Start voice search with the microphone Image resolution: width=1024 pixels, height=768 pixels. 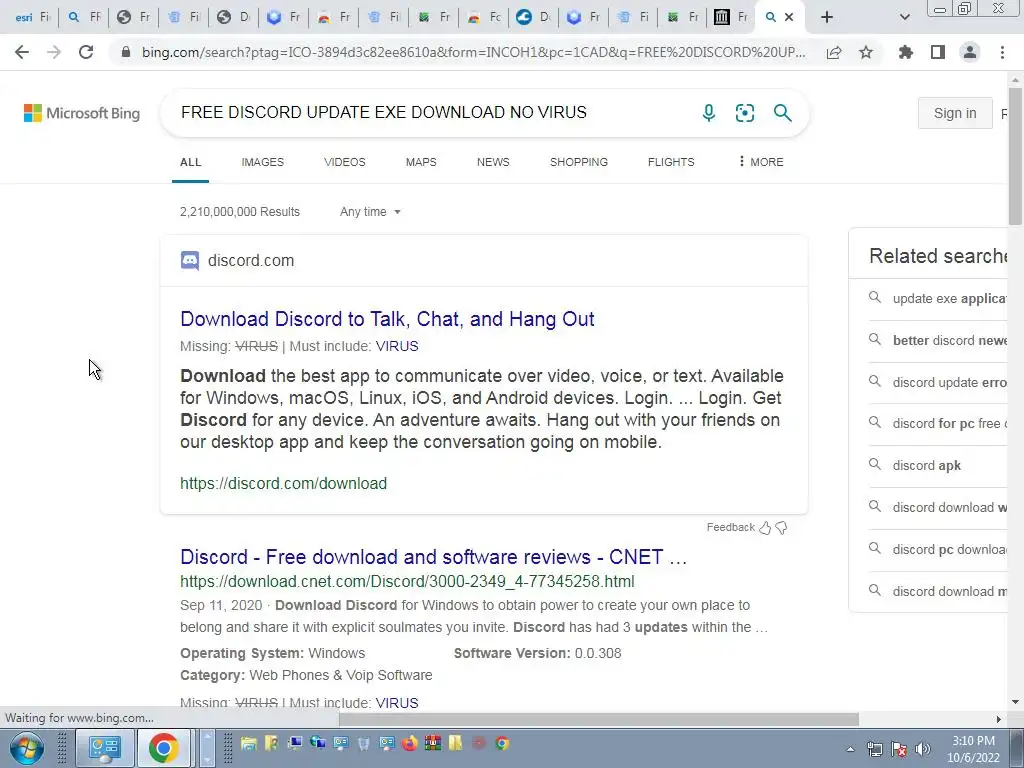709,113
